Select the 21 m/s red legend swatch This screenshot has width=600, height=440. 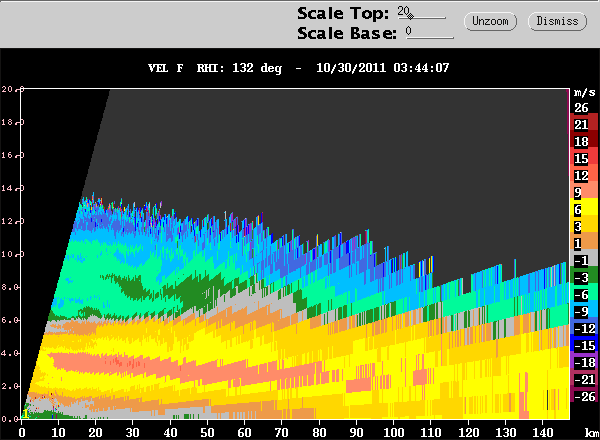(584, 125)
